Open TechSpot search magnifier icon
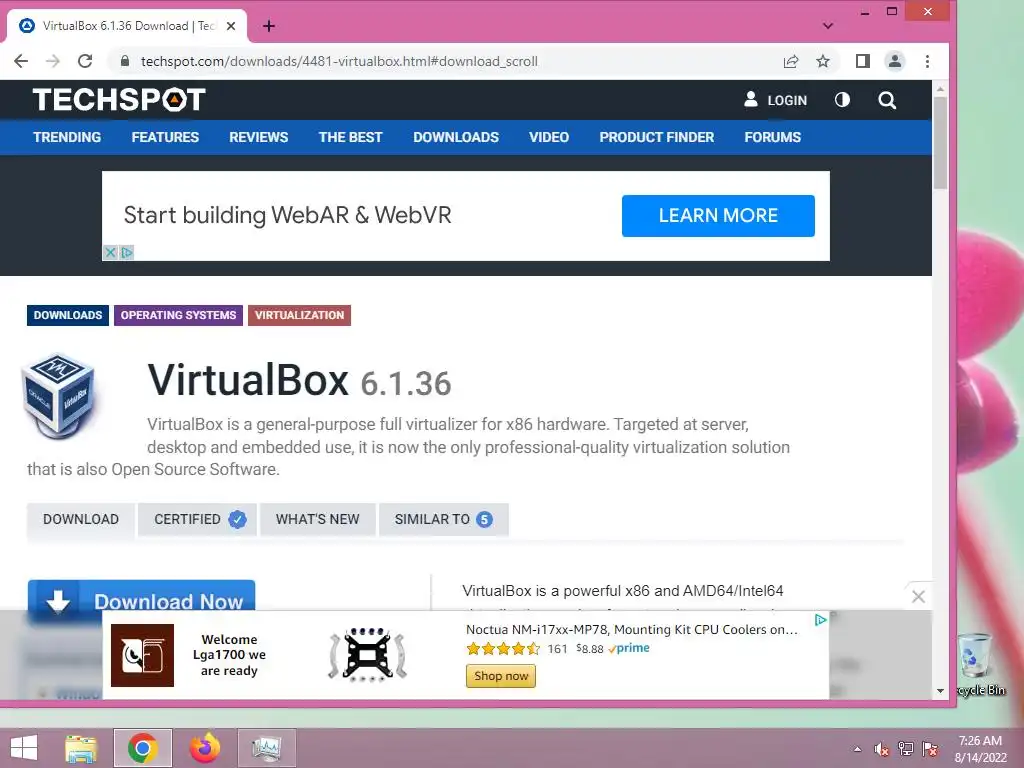Screen dimensions: 1024x768 887,100
